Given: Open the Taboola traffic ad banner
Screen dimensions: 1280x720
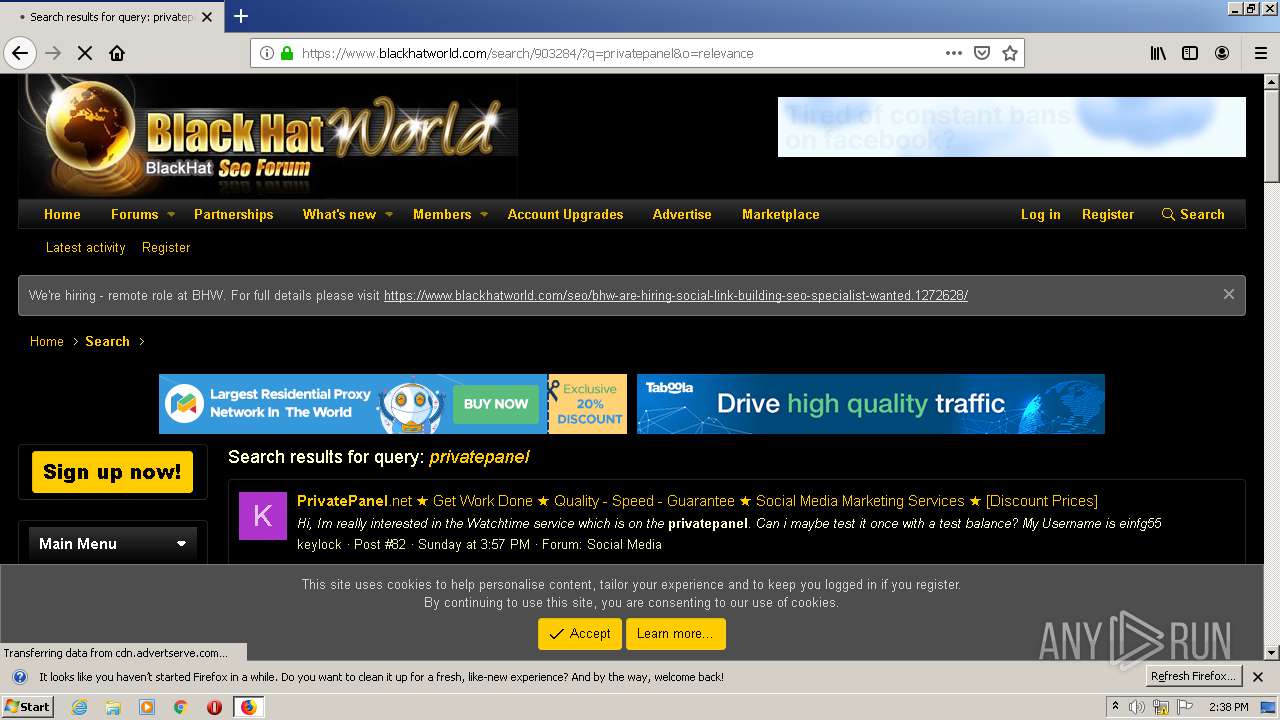Looking at the screenshot, I should coord(871,404).
